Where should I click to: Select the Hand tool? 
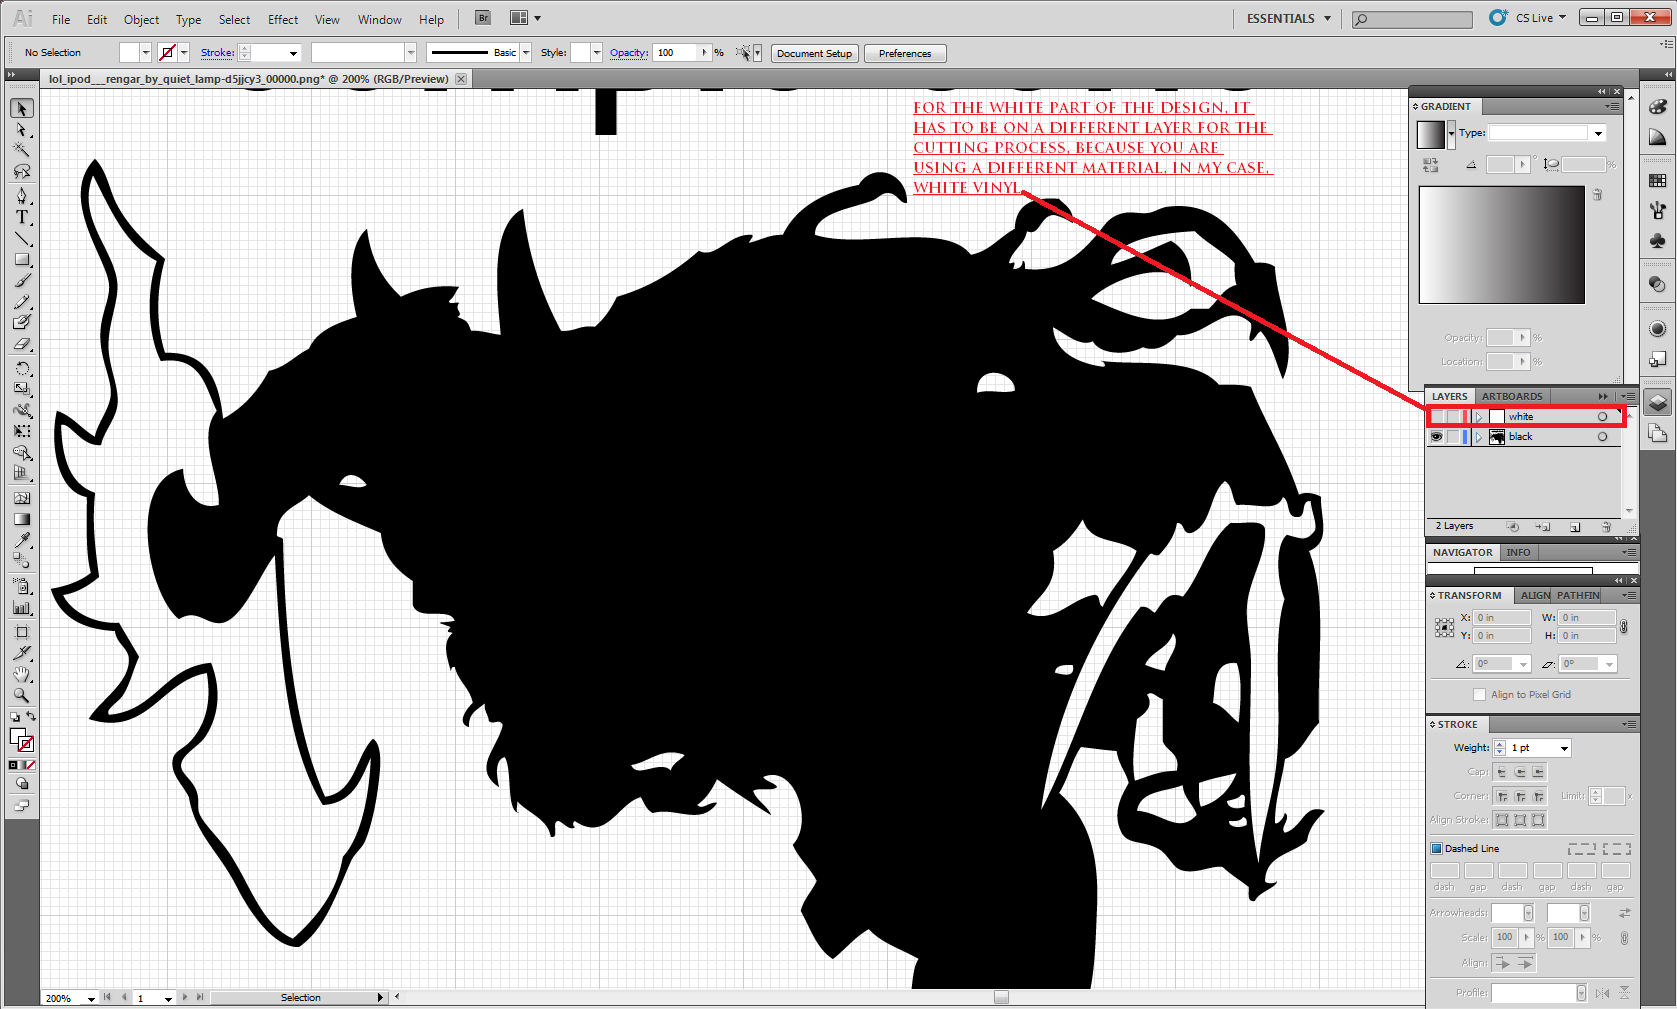22,674
